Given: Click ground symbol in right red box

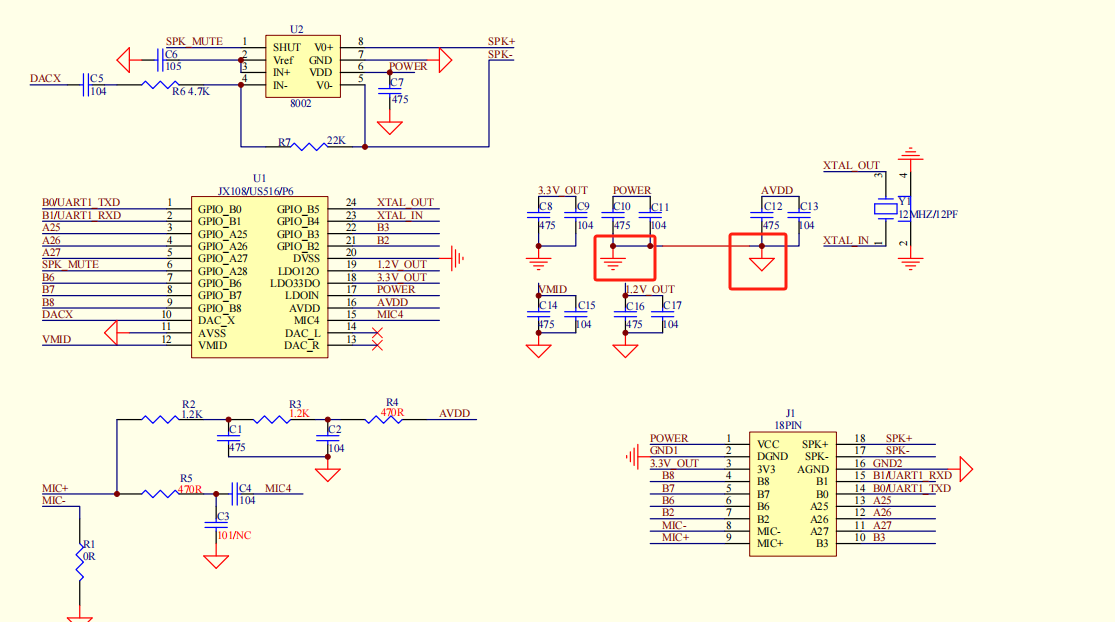Looking at the screenshot, I should point(763,264).
